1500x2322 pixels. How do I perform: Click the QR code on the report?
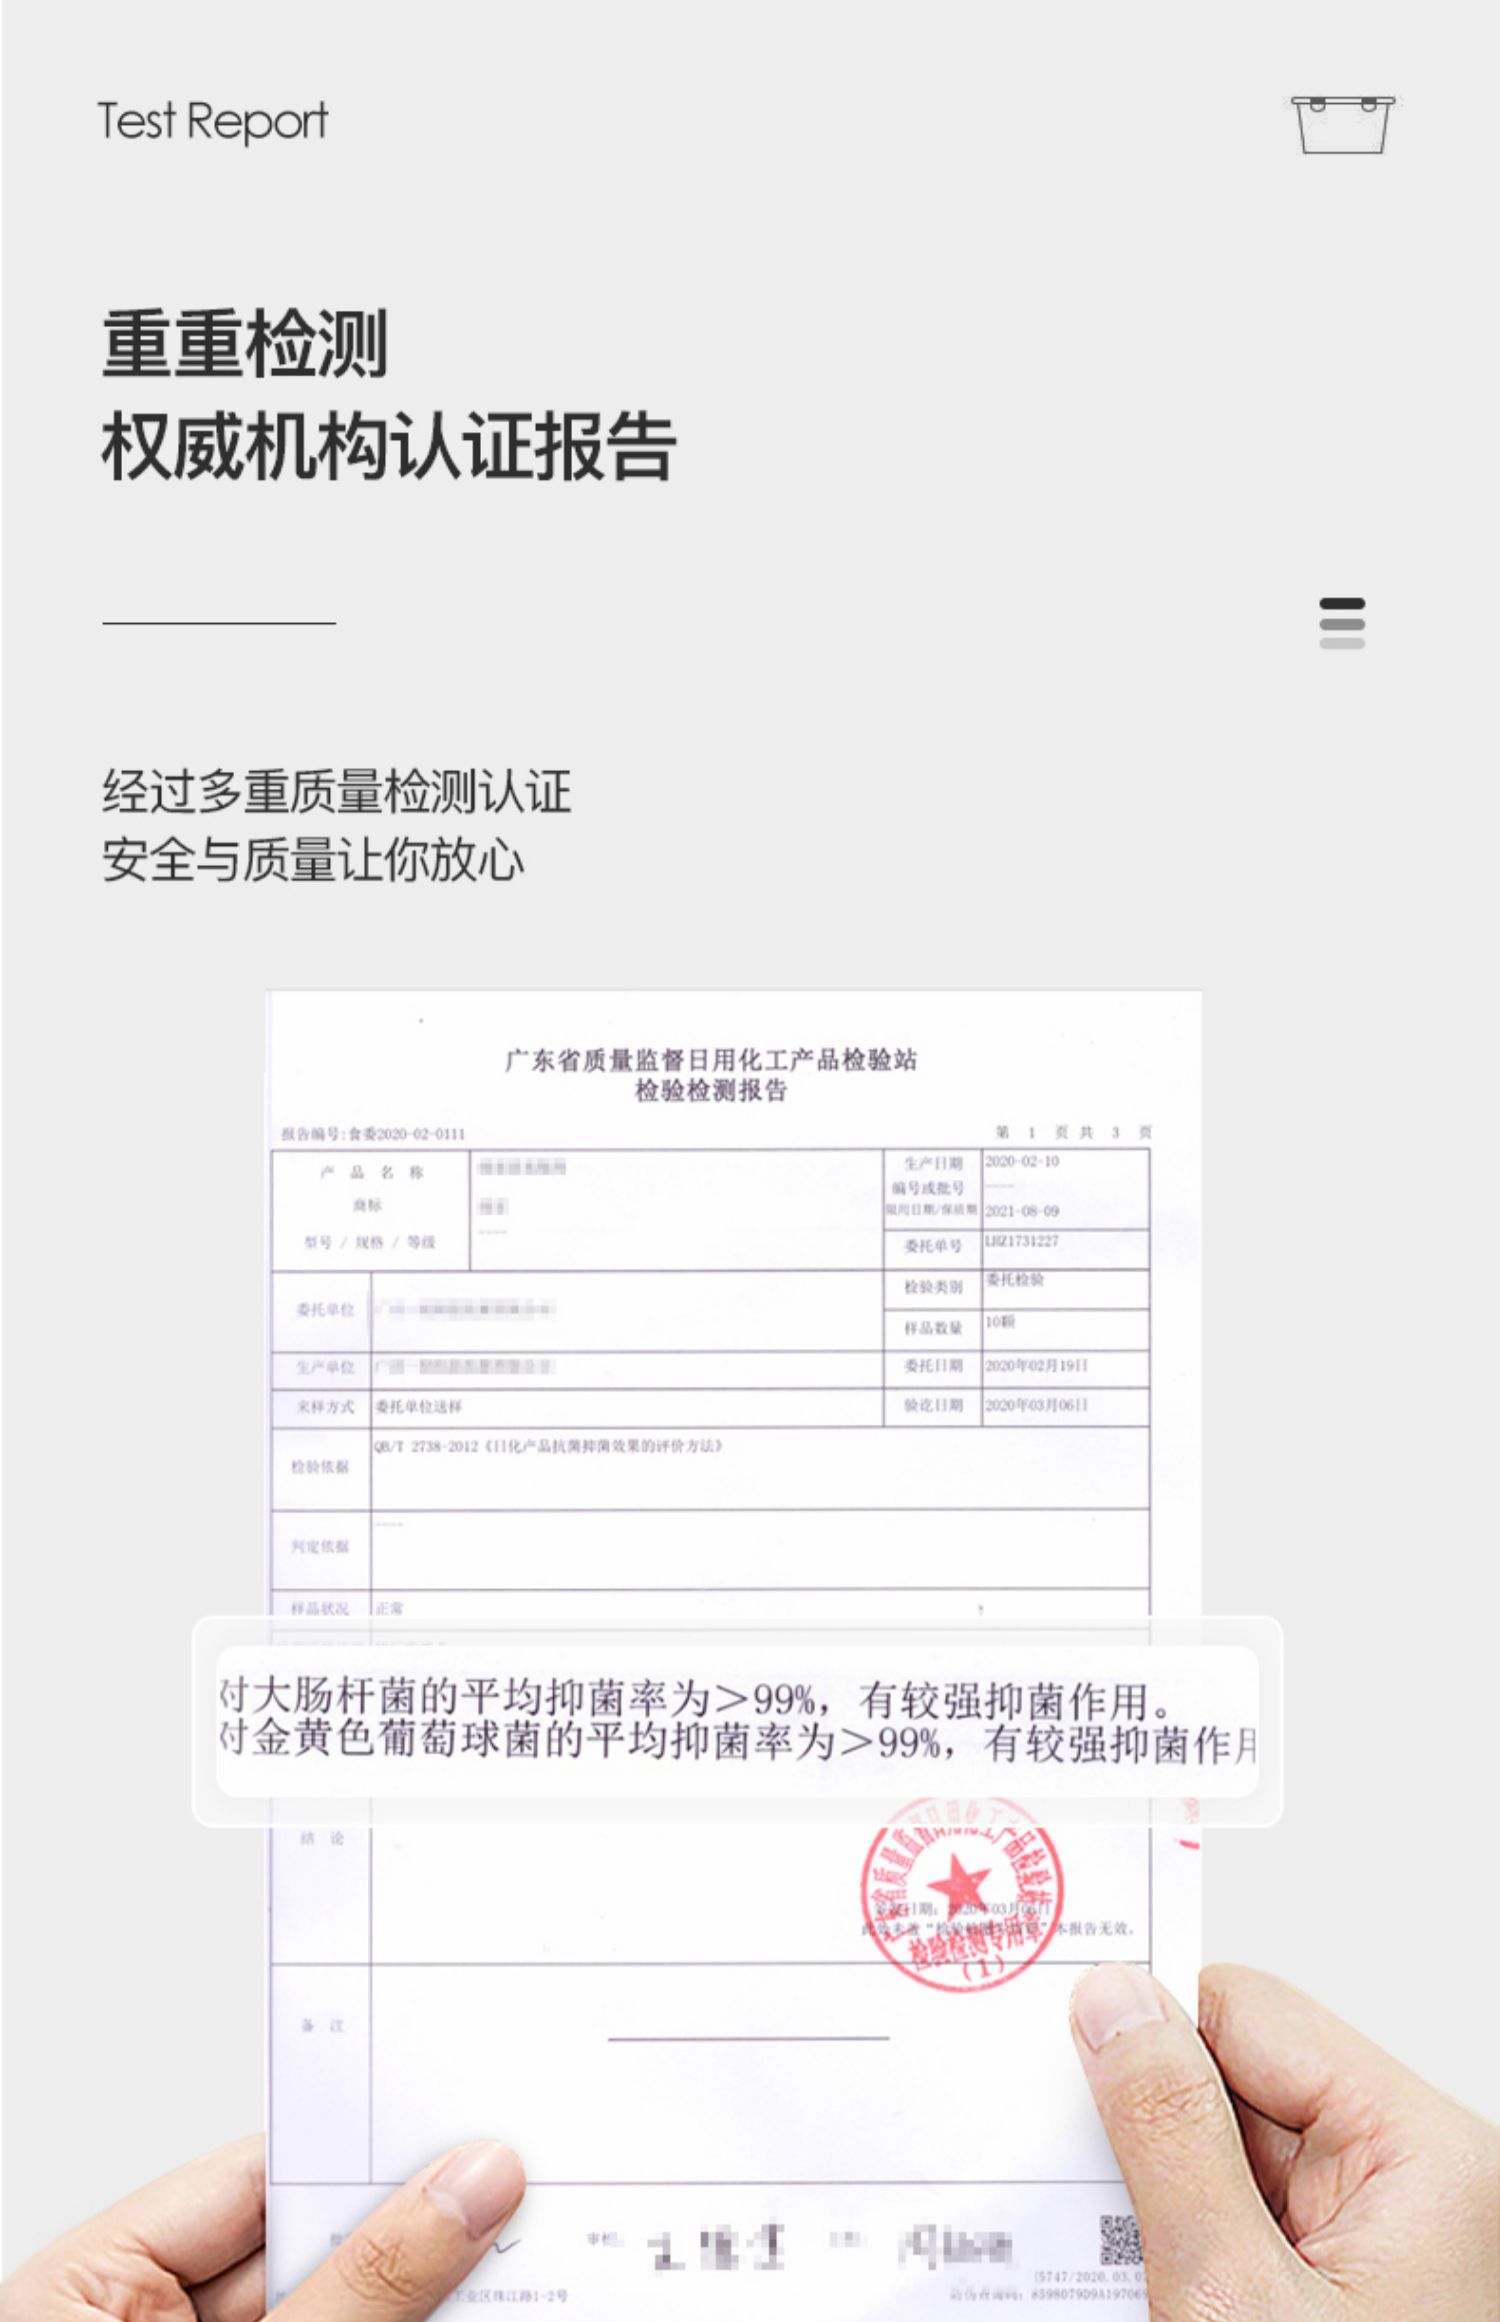tap(1119, 2239)
